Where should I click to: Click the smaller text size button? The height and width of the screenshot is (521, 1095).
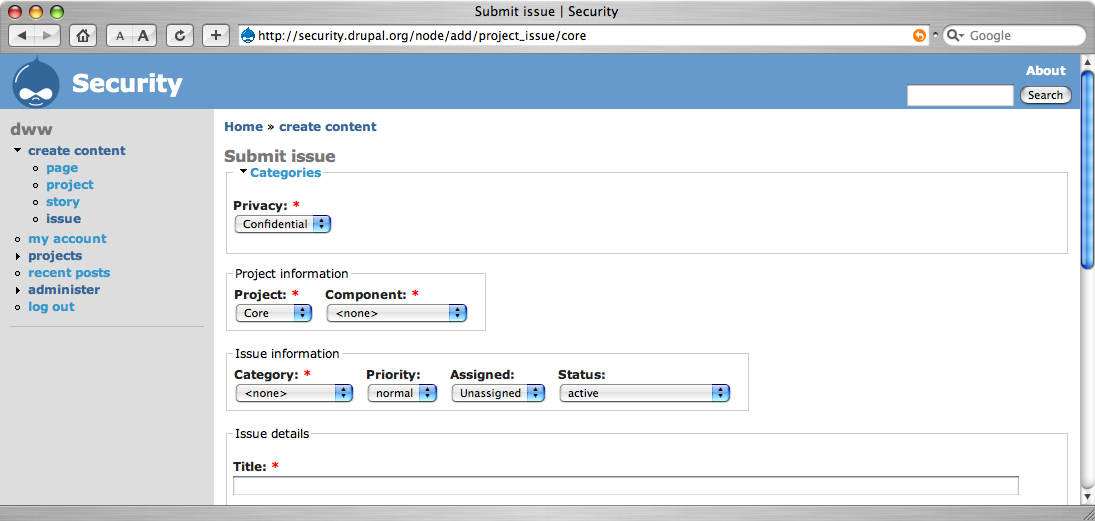coord(120,35)
